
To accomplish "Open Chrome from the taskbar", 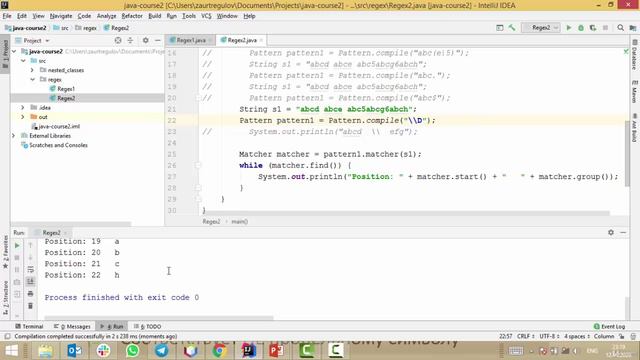I will coord(219,351).
